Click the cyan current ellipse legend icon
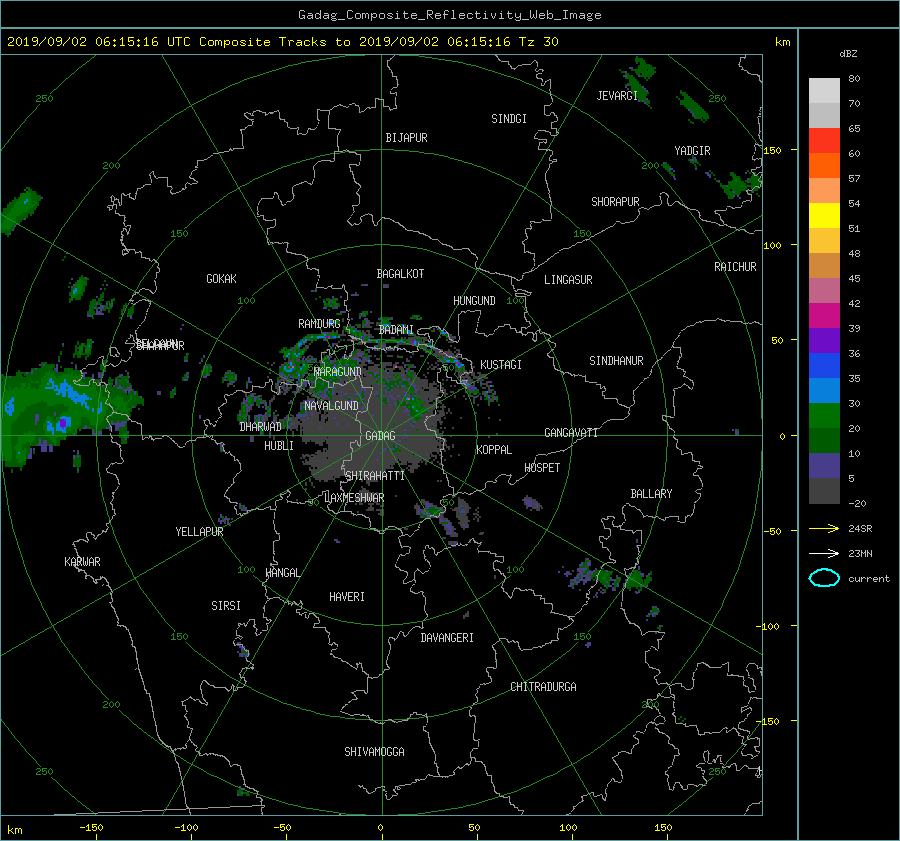Image resolution: width=900 pixels, height=841 pixels. (x=824, y=578)
